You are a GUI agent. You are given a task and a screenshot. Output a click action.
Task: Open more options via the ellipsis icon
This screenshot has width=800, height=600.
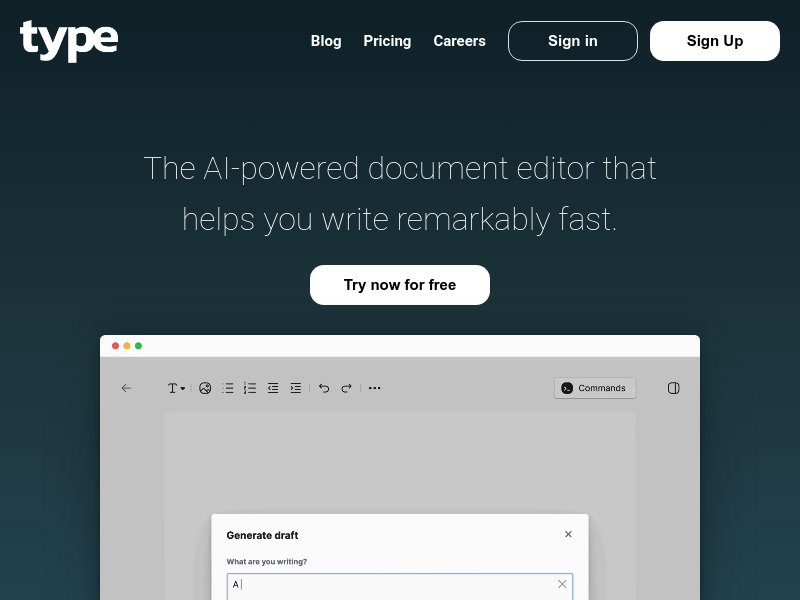375,388
